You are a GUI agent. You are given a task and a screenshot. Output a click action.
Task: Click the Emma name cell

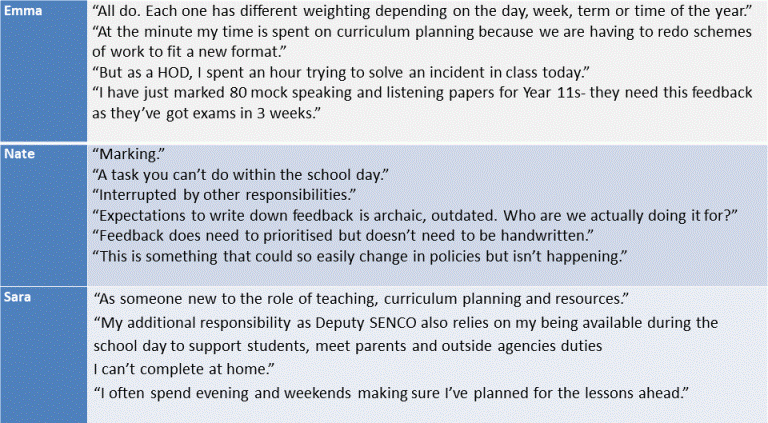point(44,71)
